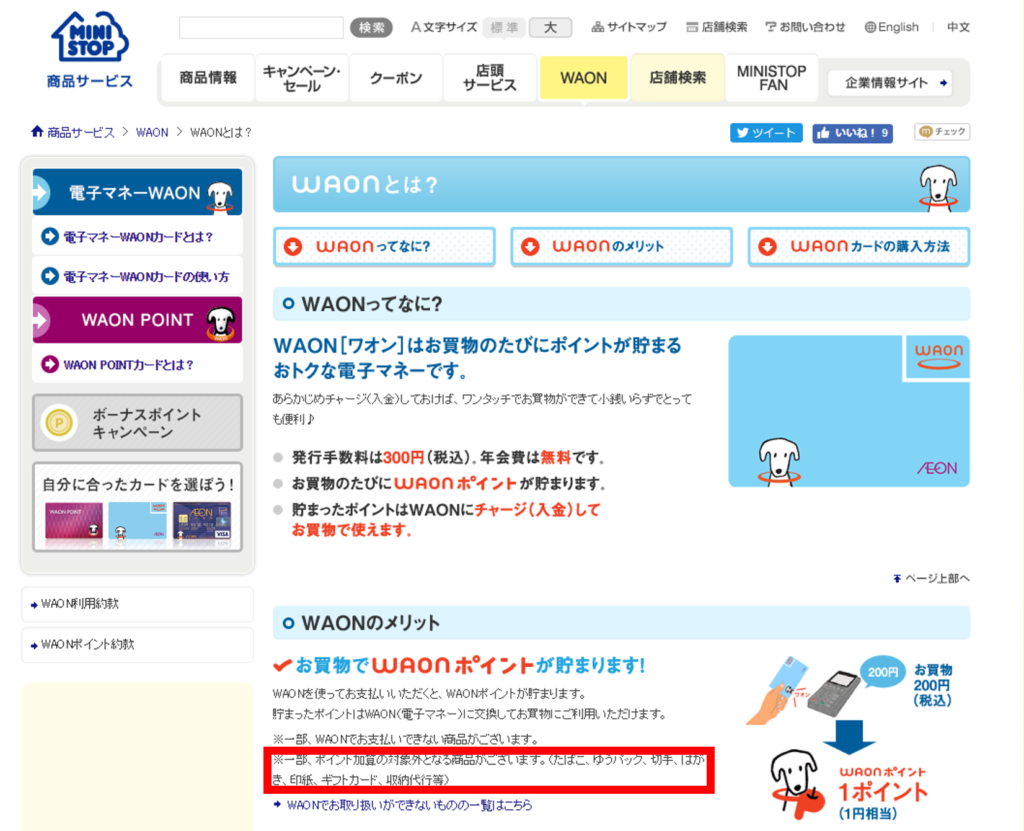Viewport: 1024px width, 831px height.
Task: Click the home icon in breadcrumb
Action: (37, 131)
